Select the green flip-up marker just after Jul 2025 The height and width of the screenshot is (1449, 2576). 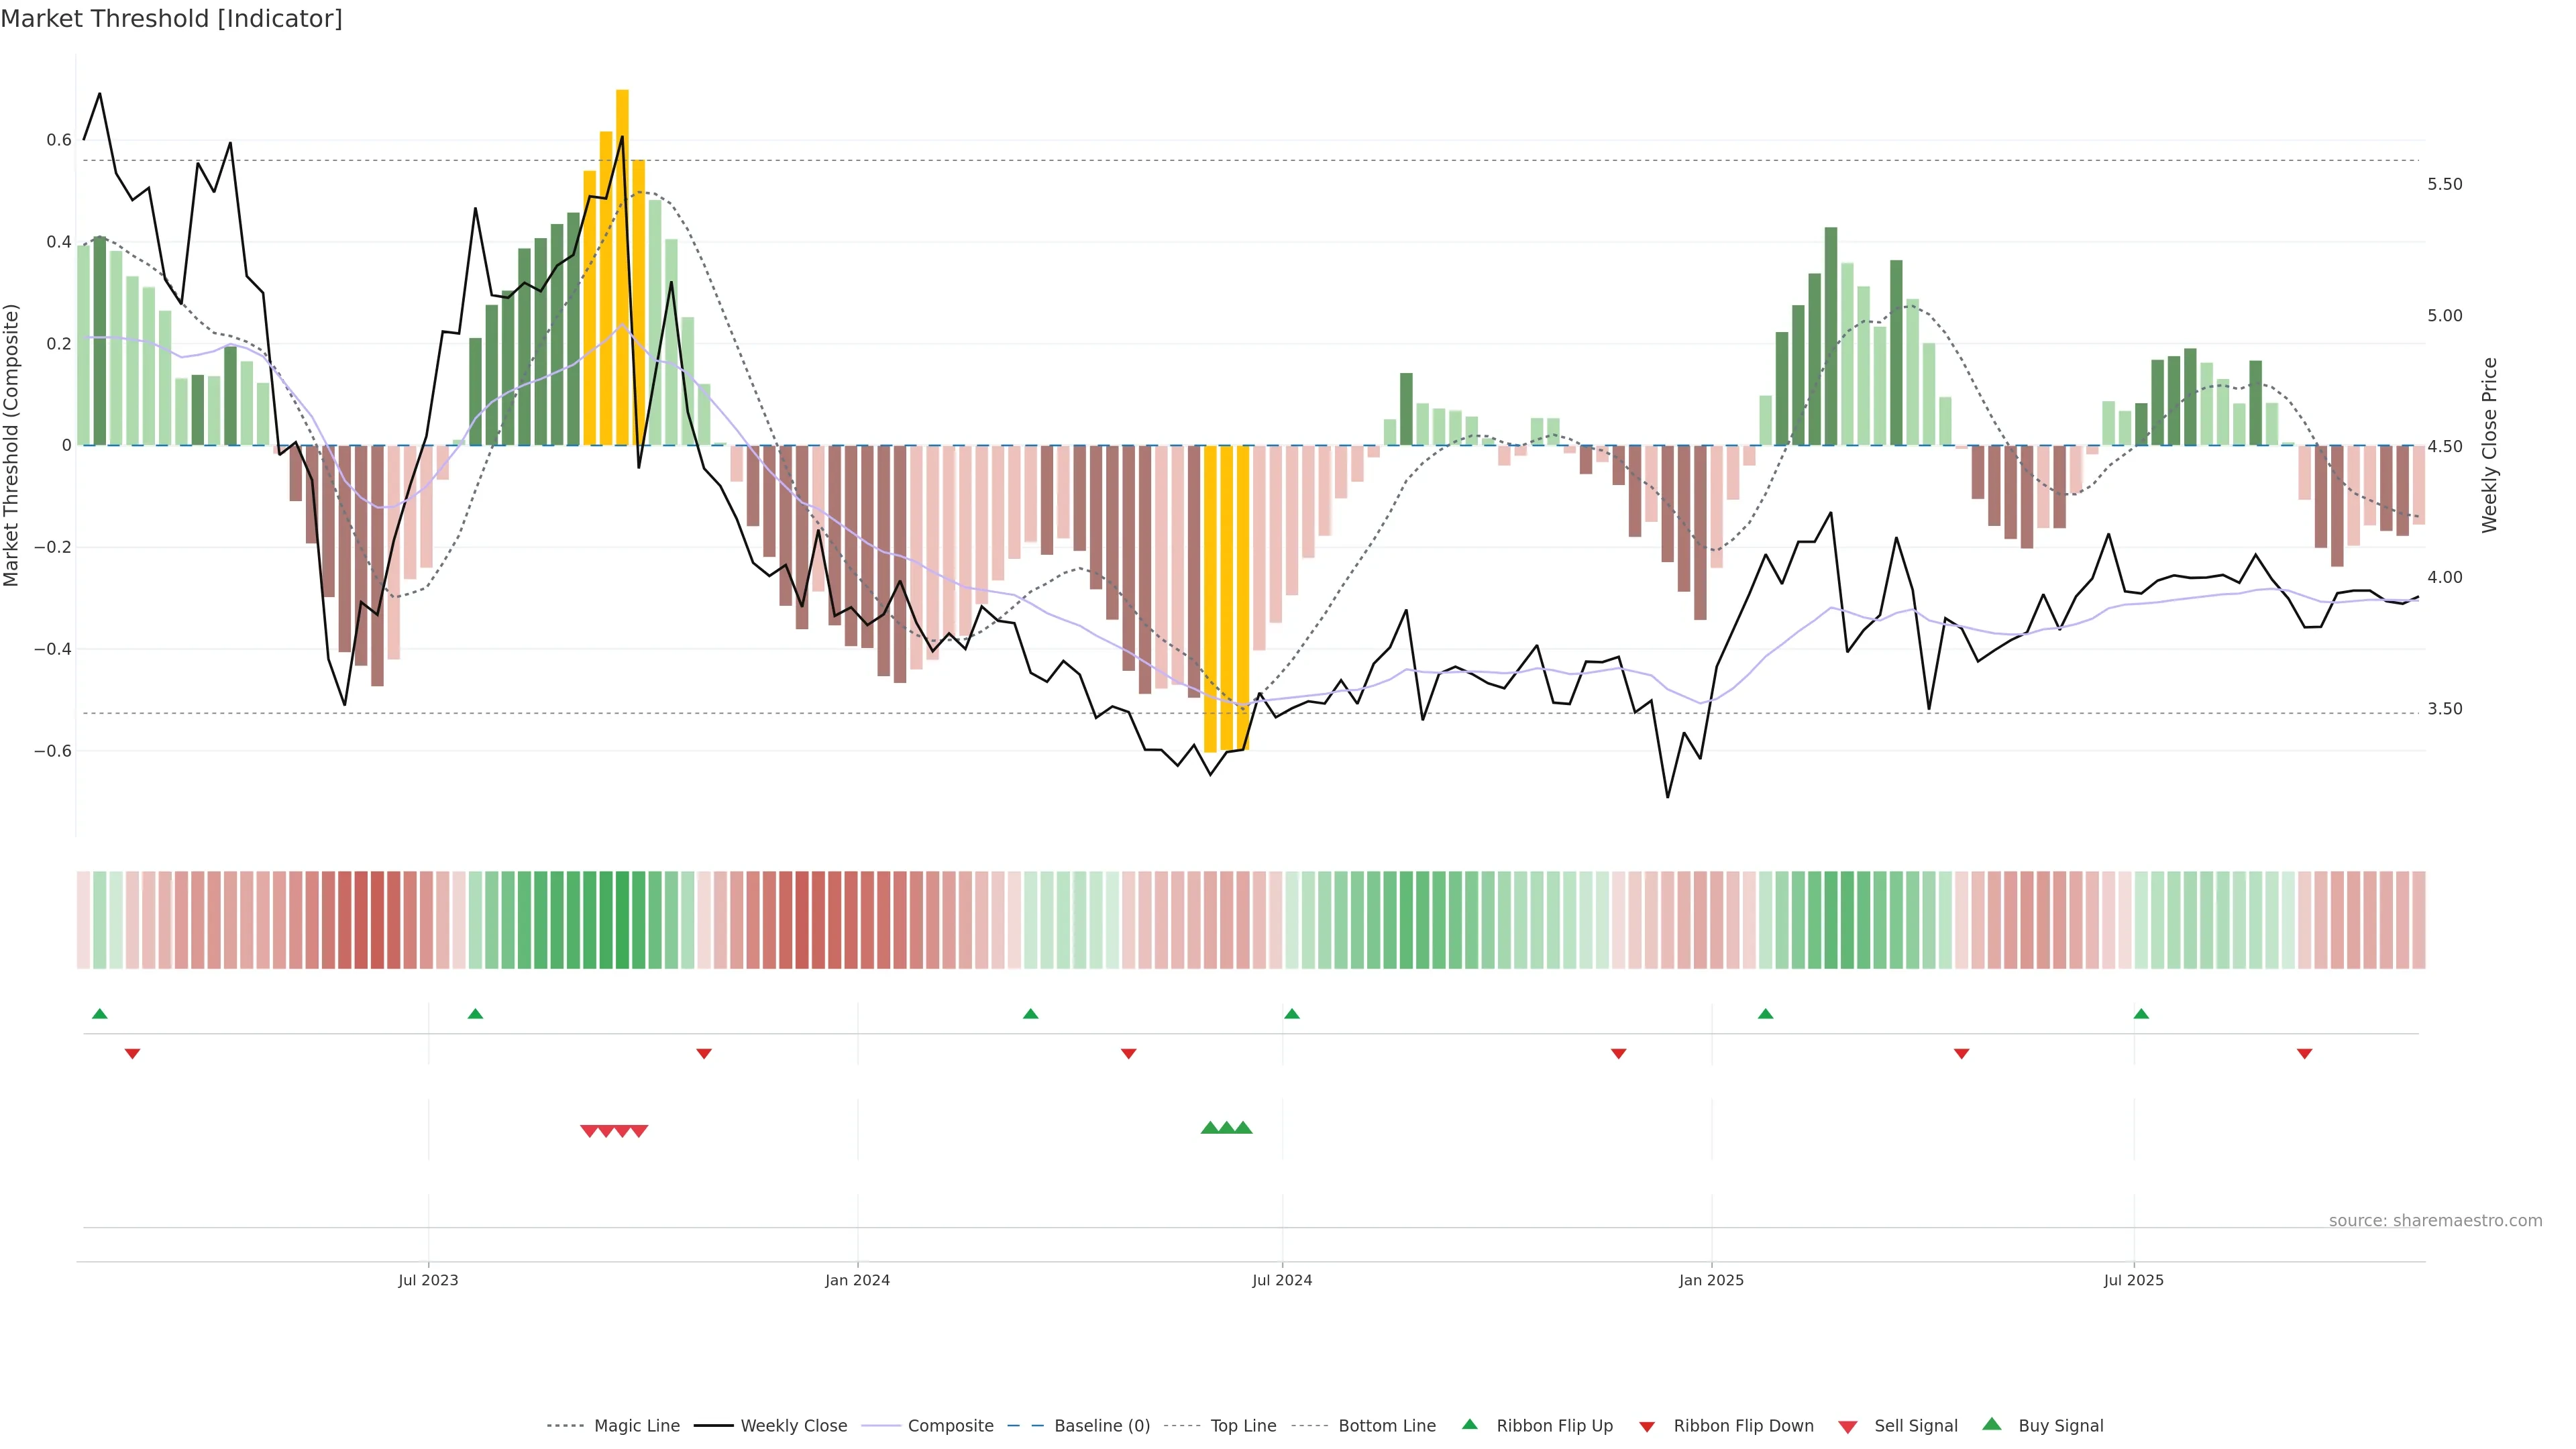(2141, 1014)
